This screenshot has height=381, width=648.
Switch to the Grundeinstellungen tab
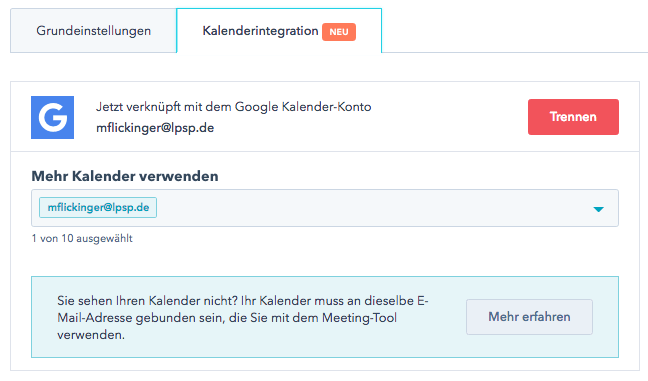tap(93, 31)
